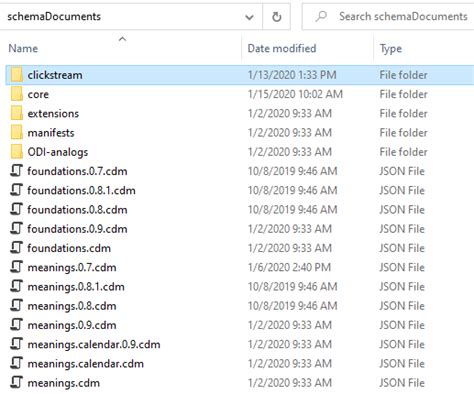
Task: Sort files by Name column header
Action: [23, 49]
